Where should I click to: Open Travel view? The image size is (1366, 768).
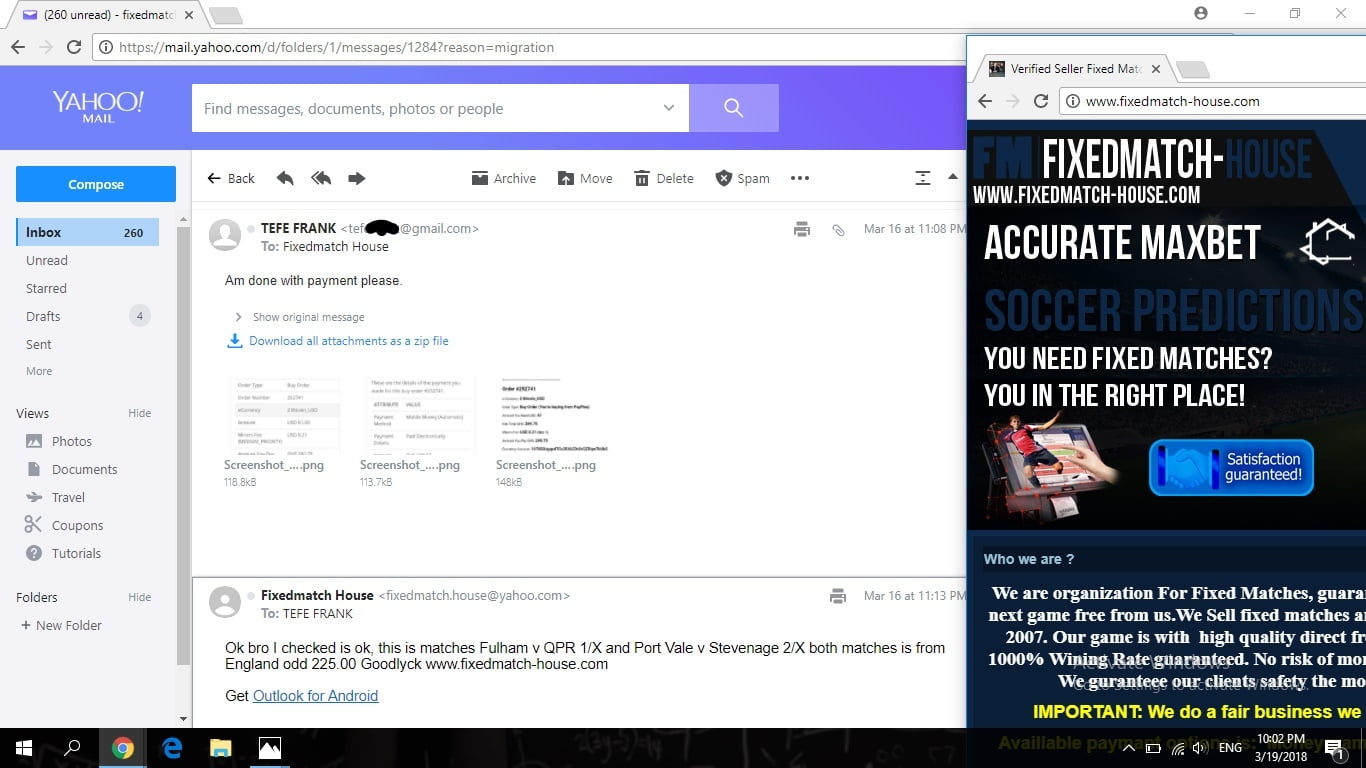pyautogui.click(x=68, y=497)
